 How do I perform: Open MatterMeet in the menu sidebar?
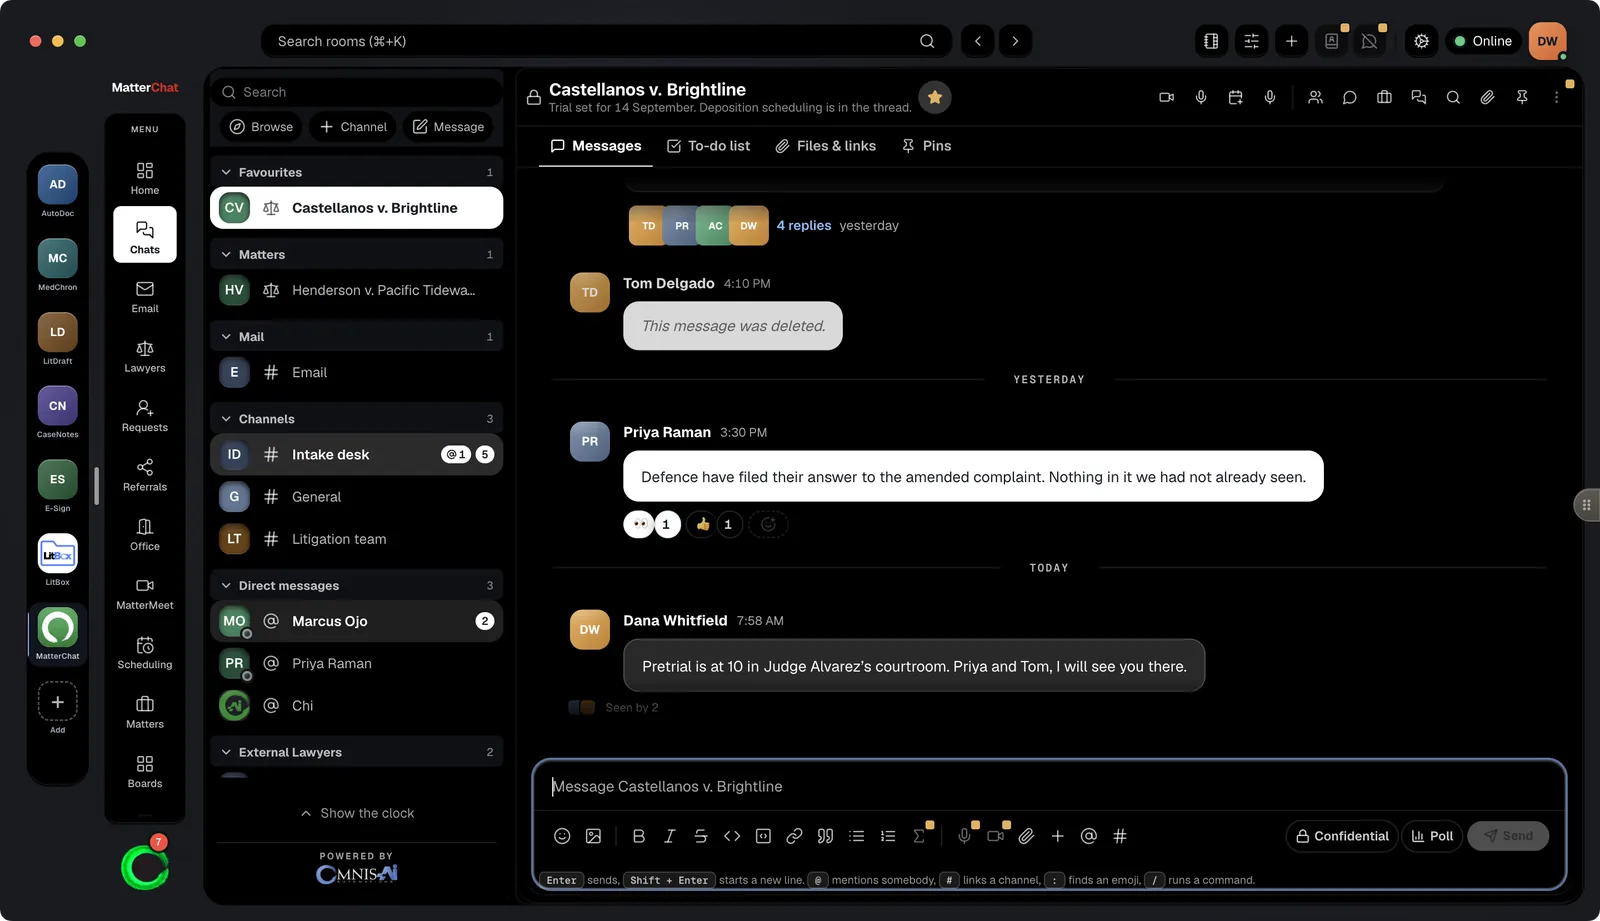coord(145,592)
